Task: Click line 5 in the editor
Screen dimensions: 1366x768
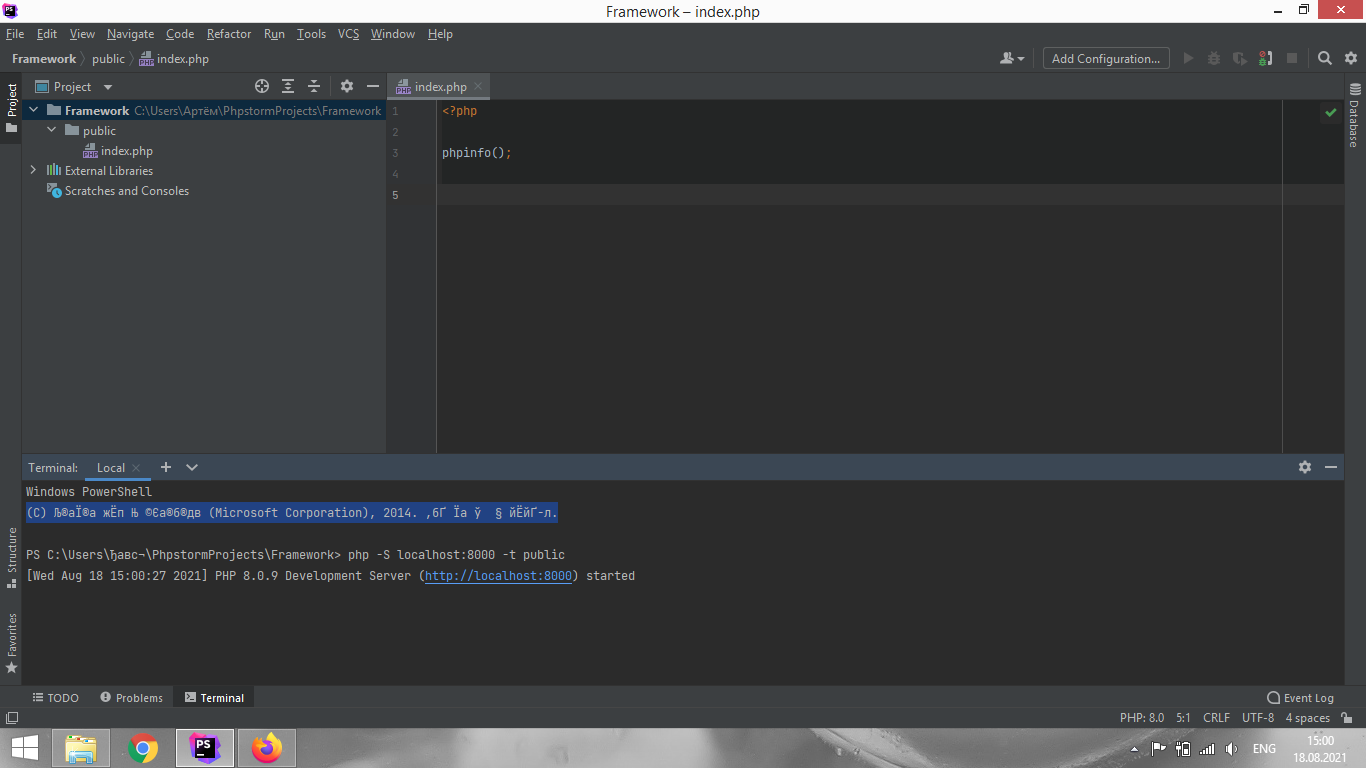Action: click(x=890, y=195)
